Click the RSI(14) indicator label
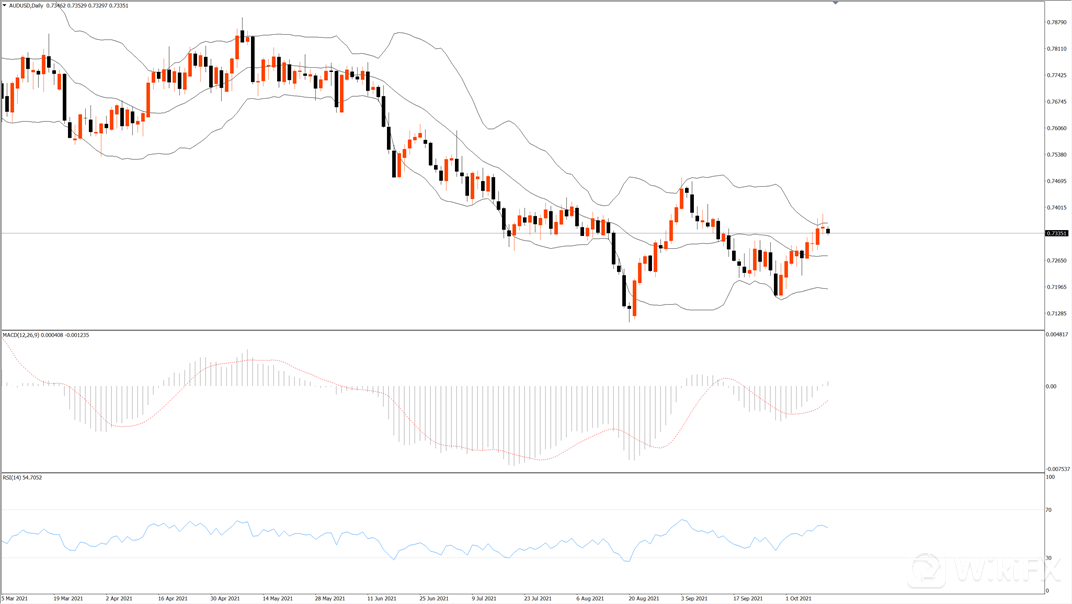The image size is (1072, 604). pyautogui.click(x=14, y=477)
